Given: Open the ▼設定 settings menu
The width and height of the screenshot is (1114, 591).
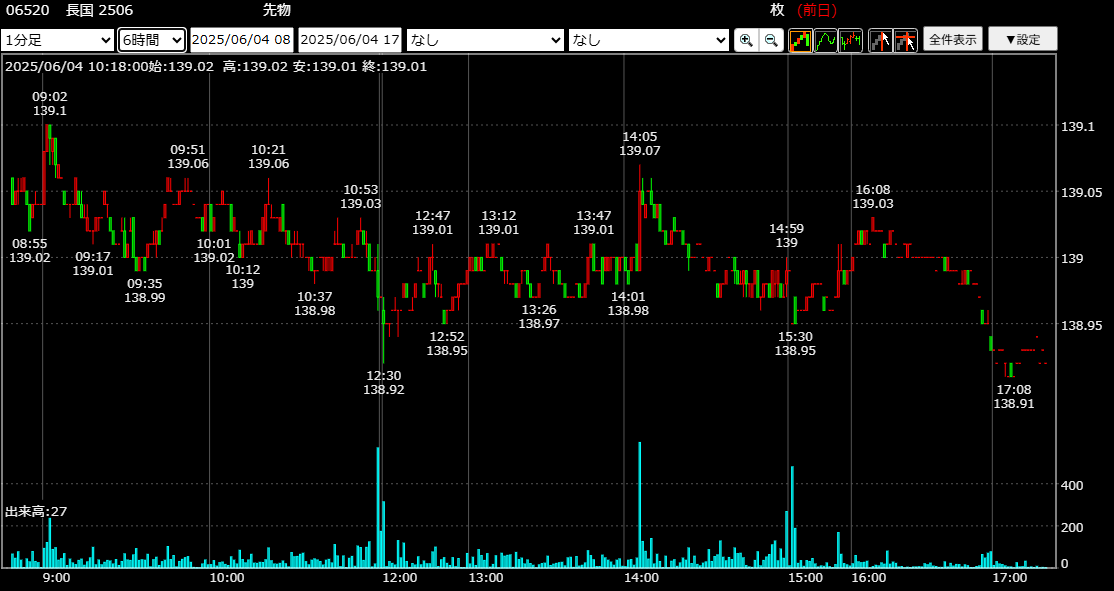Looking at the screenshot, I should click(1022, 39).
